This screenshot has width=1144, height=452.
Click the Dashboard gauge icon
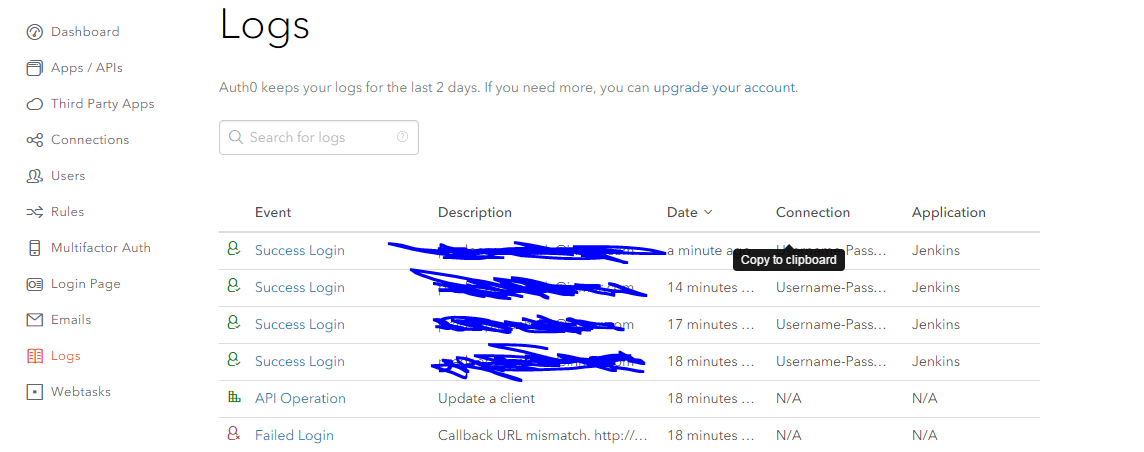point(34,32)
